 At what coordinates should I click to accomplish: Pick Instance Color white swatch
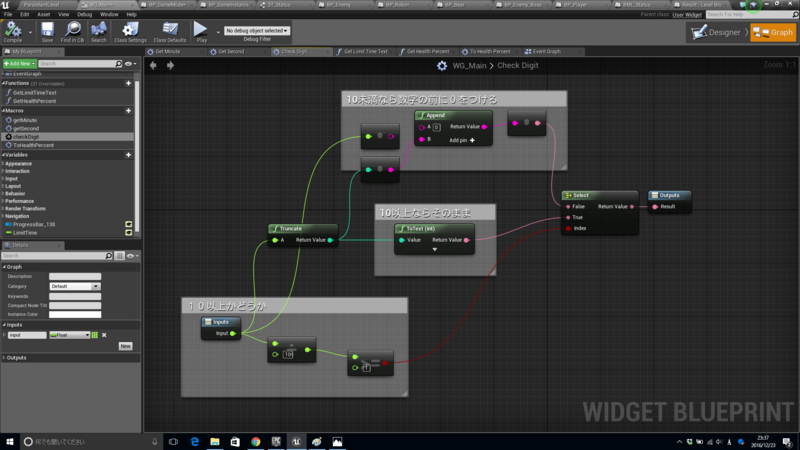click(x=75, y=315)
